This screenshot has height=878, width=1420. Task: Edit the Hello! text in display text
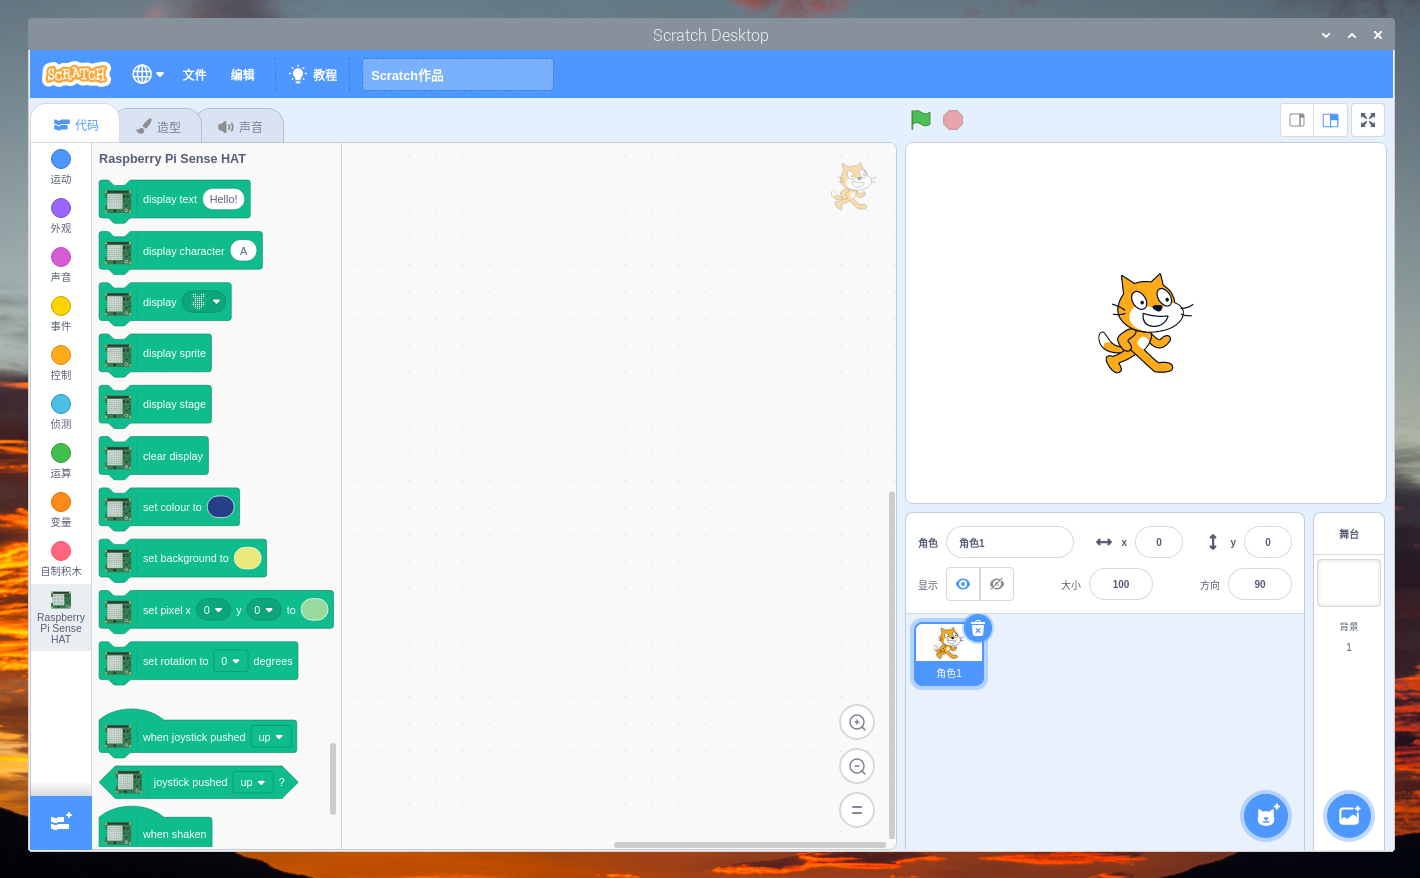(224, 199)
